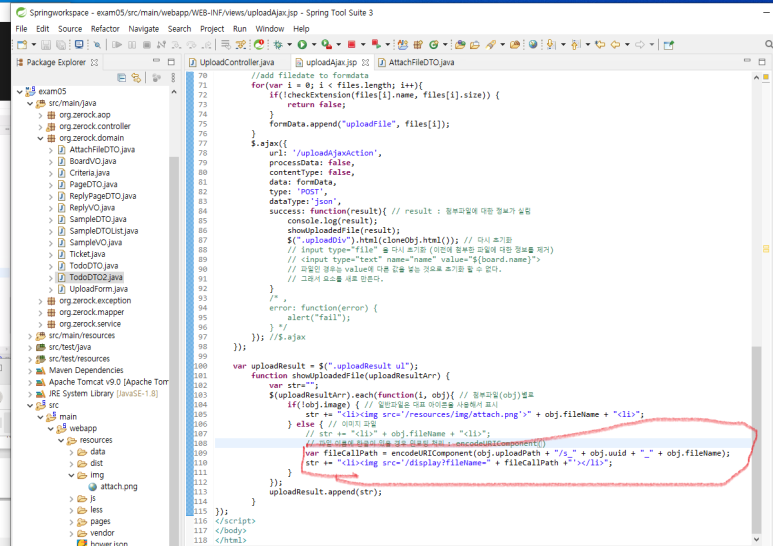The height and width of the screenshot is (546, 773).
Task: Close the Package Explorer view
Action: click(94, 62)
